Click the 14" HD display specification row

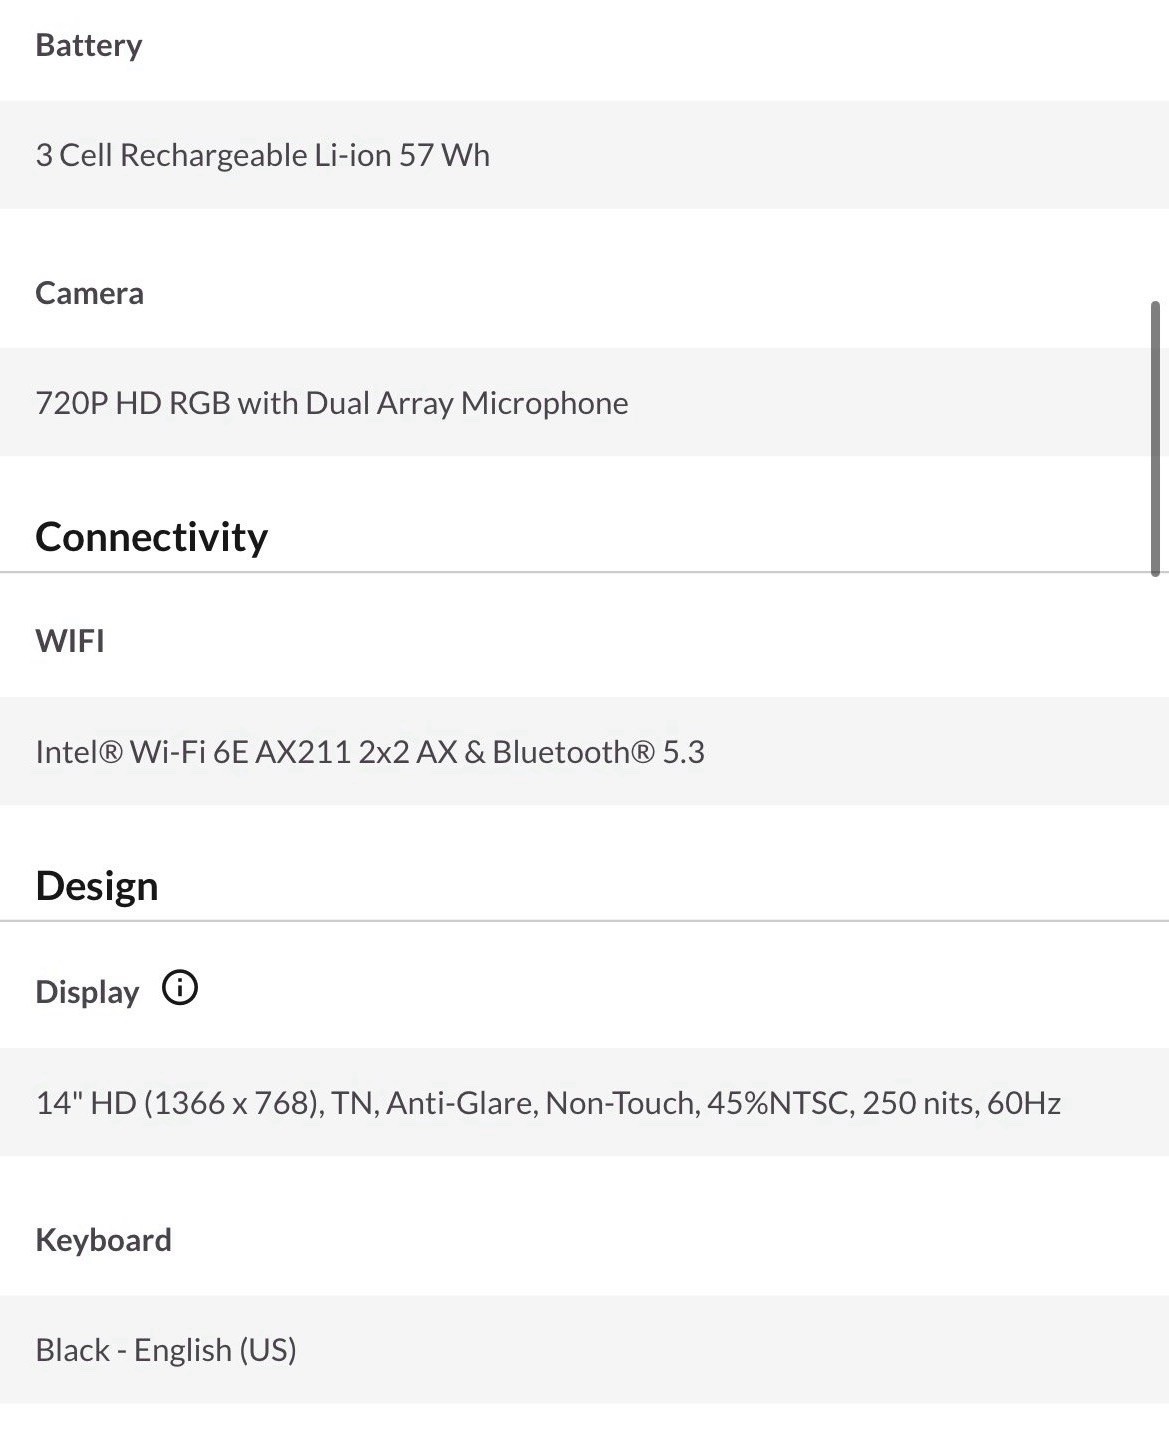pos(584,1102)
